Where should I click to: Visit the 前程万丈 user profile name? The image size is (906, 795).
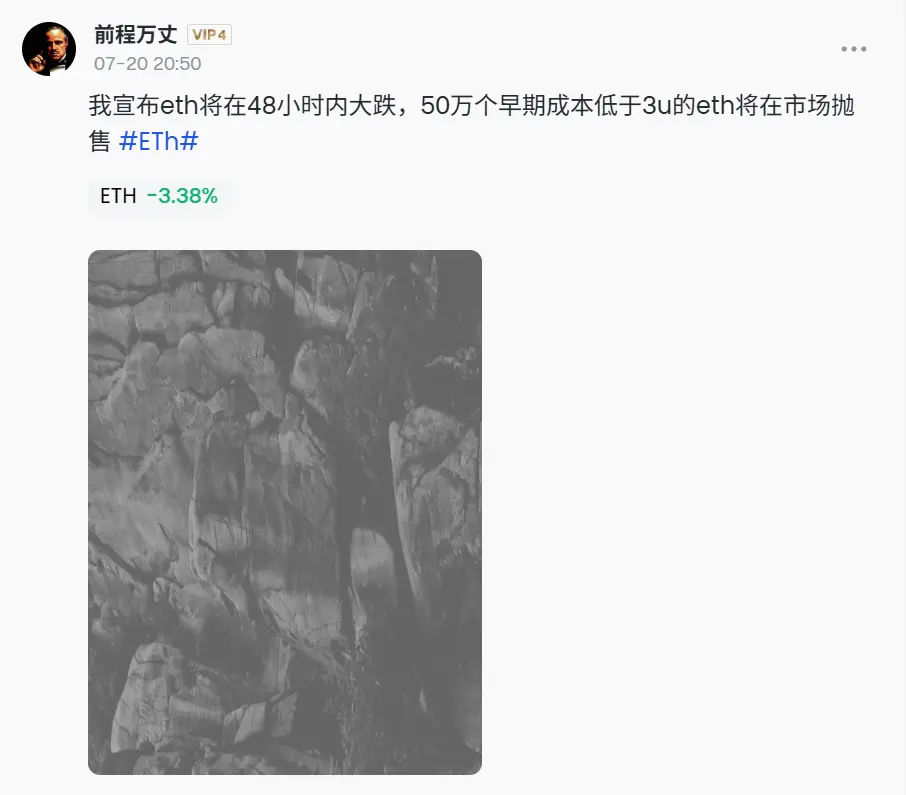[x=136, y=35]
